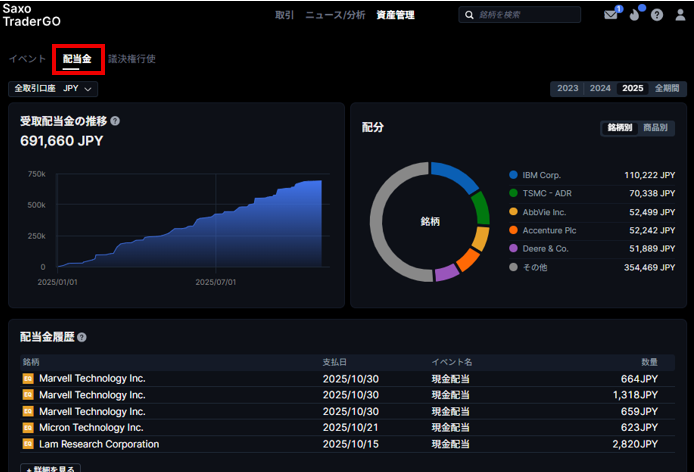
Task: Open the 議決権行使 tab
Action: click(132, 59)
